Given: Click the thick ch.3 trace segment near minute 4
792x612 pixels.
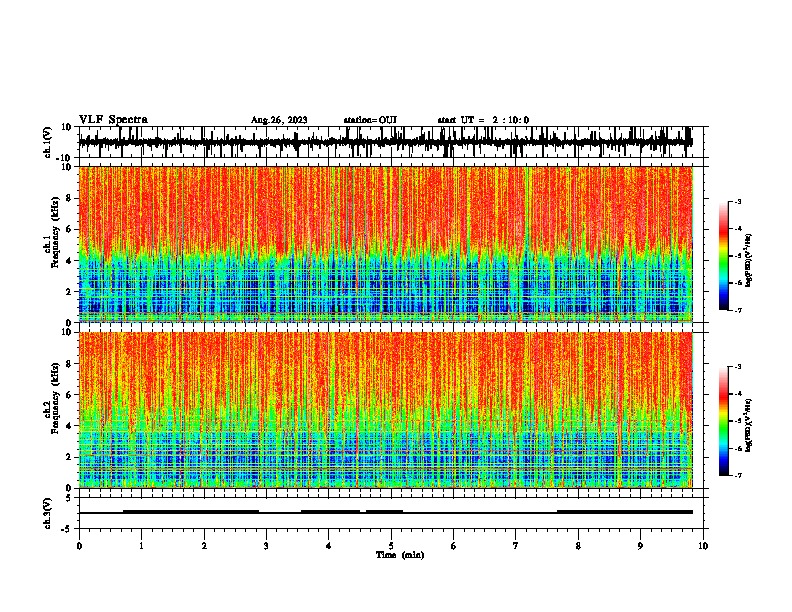Looking at the screenshot, I should point(330,512).
